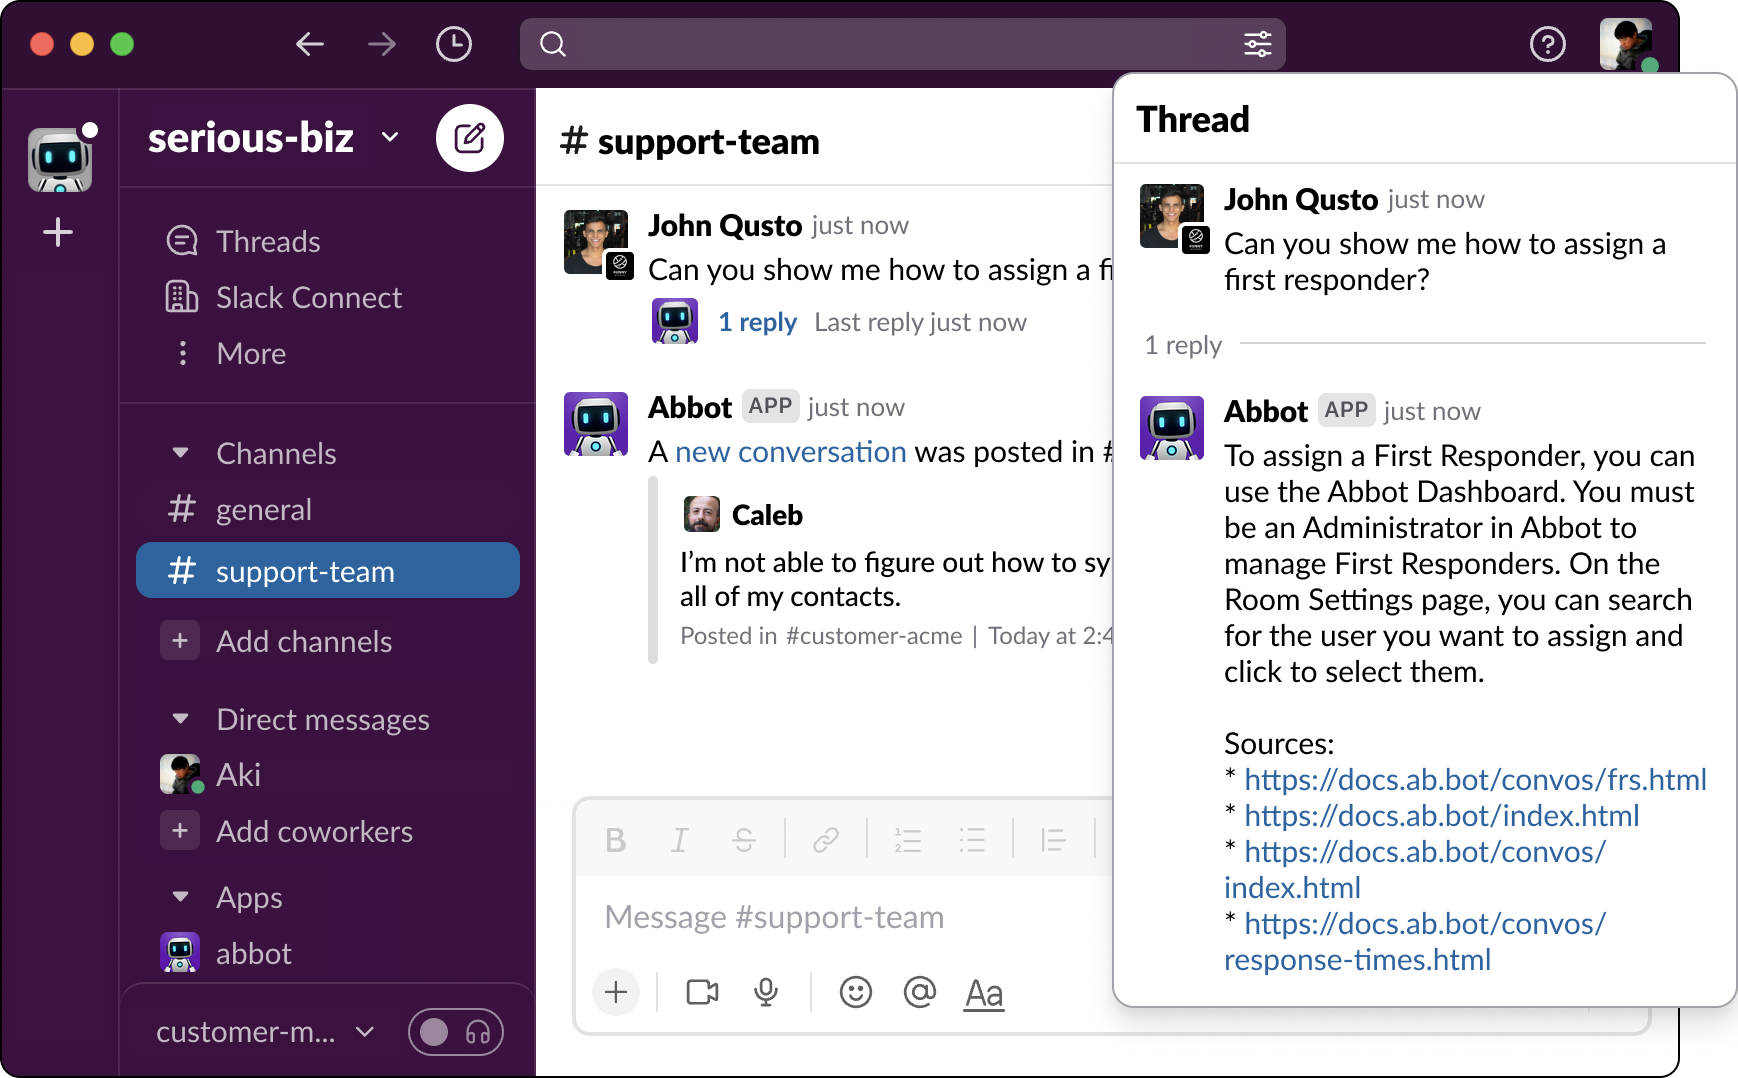Insert a link into the message

(826, 840)
